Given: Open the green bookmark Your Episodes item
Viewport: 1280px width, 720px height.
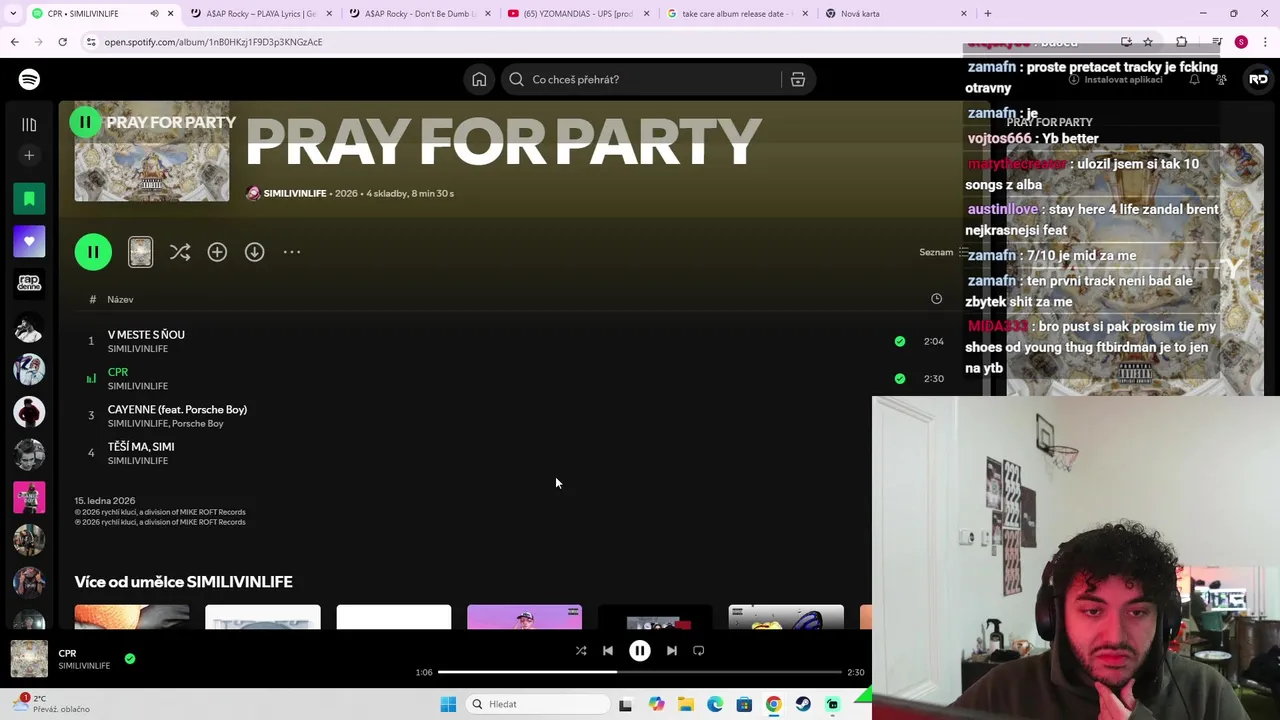Looking at the screenshot, I should point(29,199).
